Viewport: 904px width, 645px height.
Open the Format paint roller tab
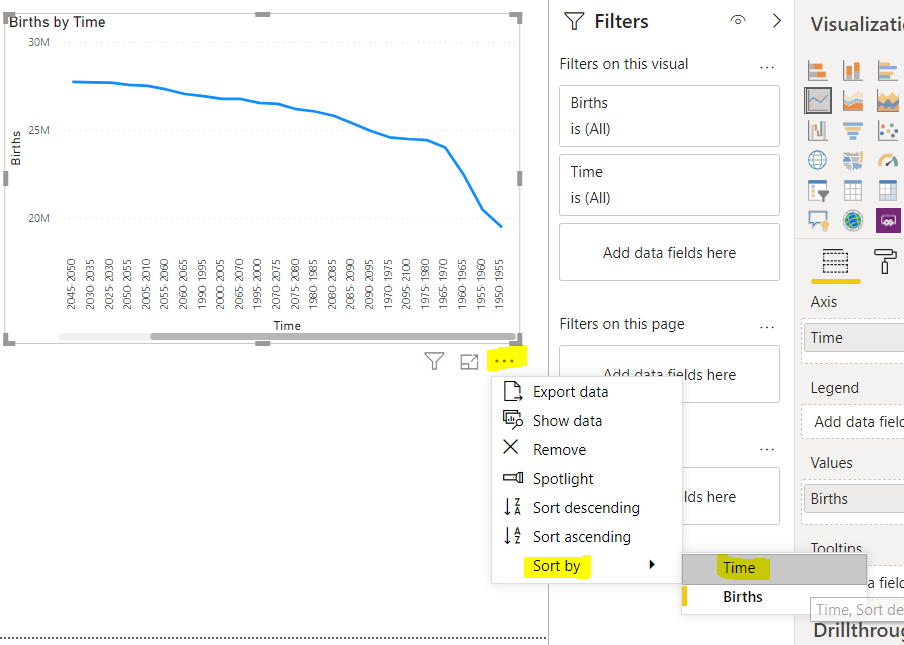pos(886,262)
